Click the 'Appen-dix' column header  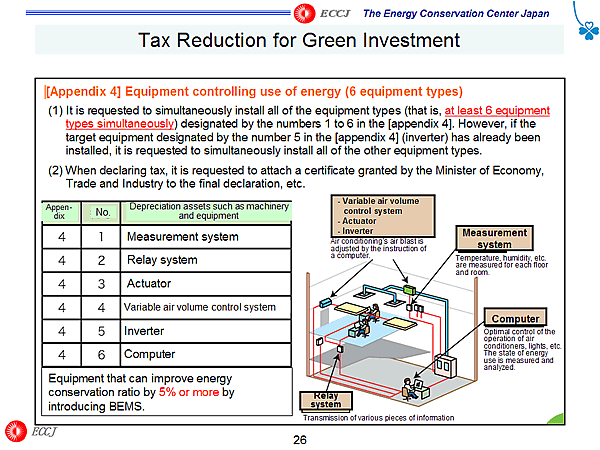click(60, 211)
